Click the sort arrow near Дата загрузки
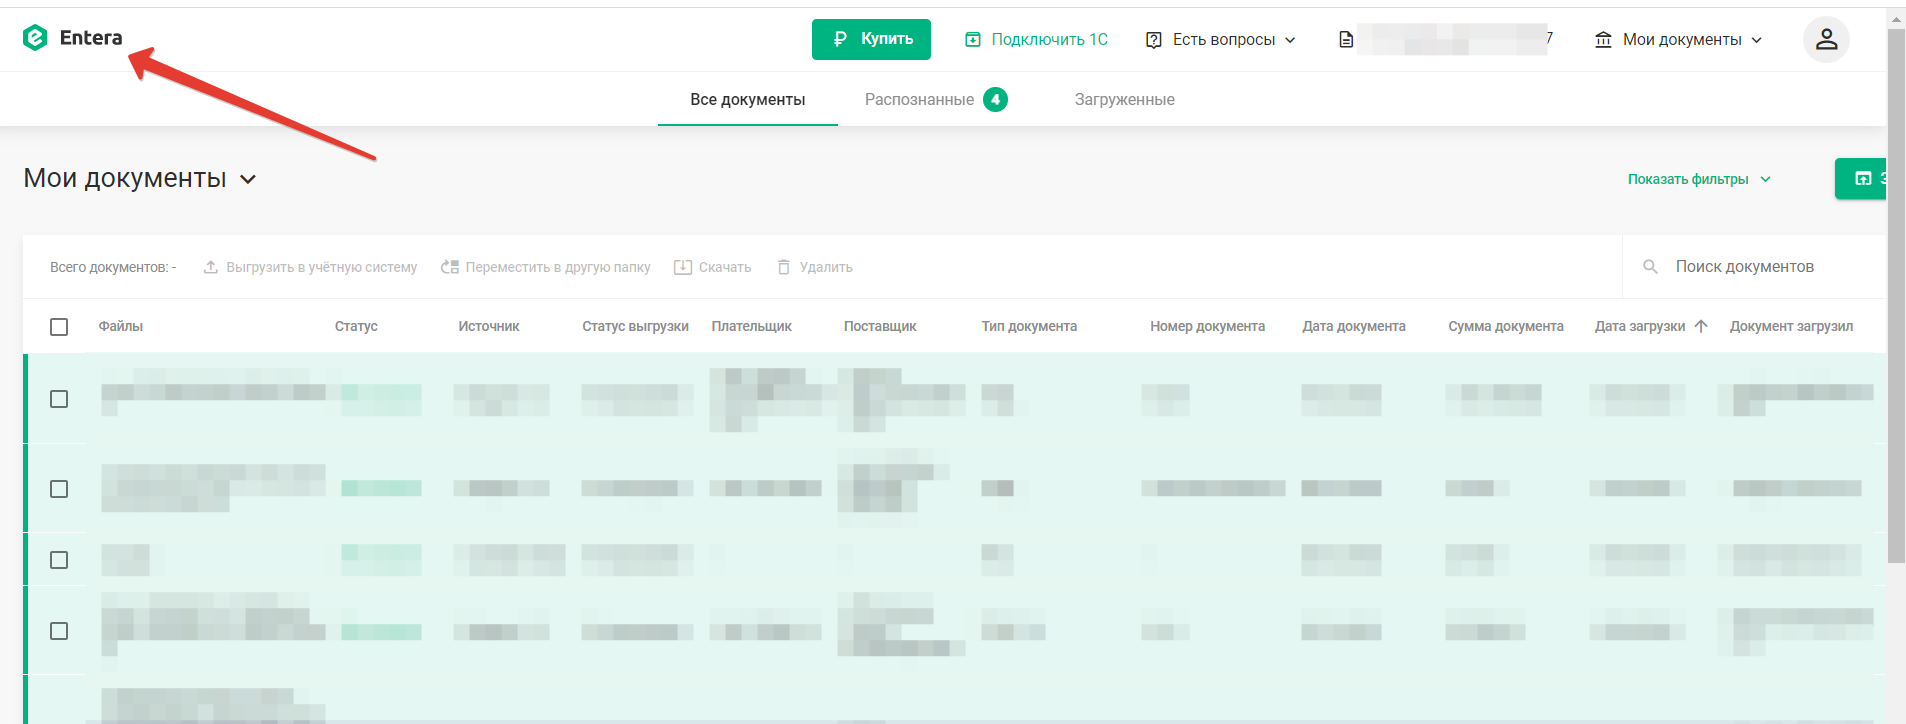 (1701, 326)
